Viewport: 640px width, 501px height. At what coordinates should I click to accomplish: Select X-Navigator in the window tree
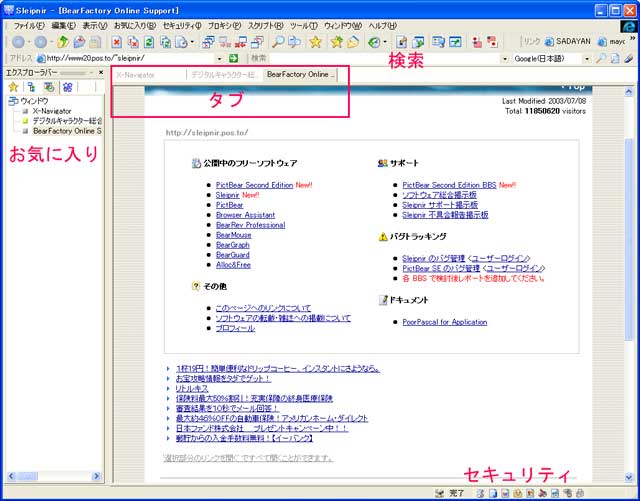pyautogui.click(x=52, y=111)
